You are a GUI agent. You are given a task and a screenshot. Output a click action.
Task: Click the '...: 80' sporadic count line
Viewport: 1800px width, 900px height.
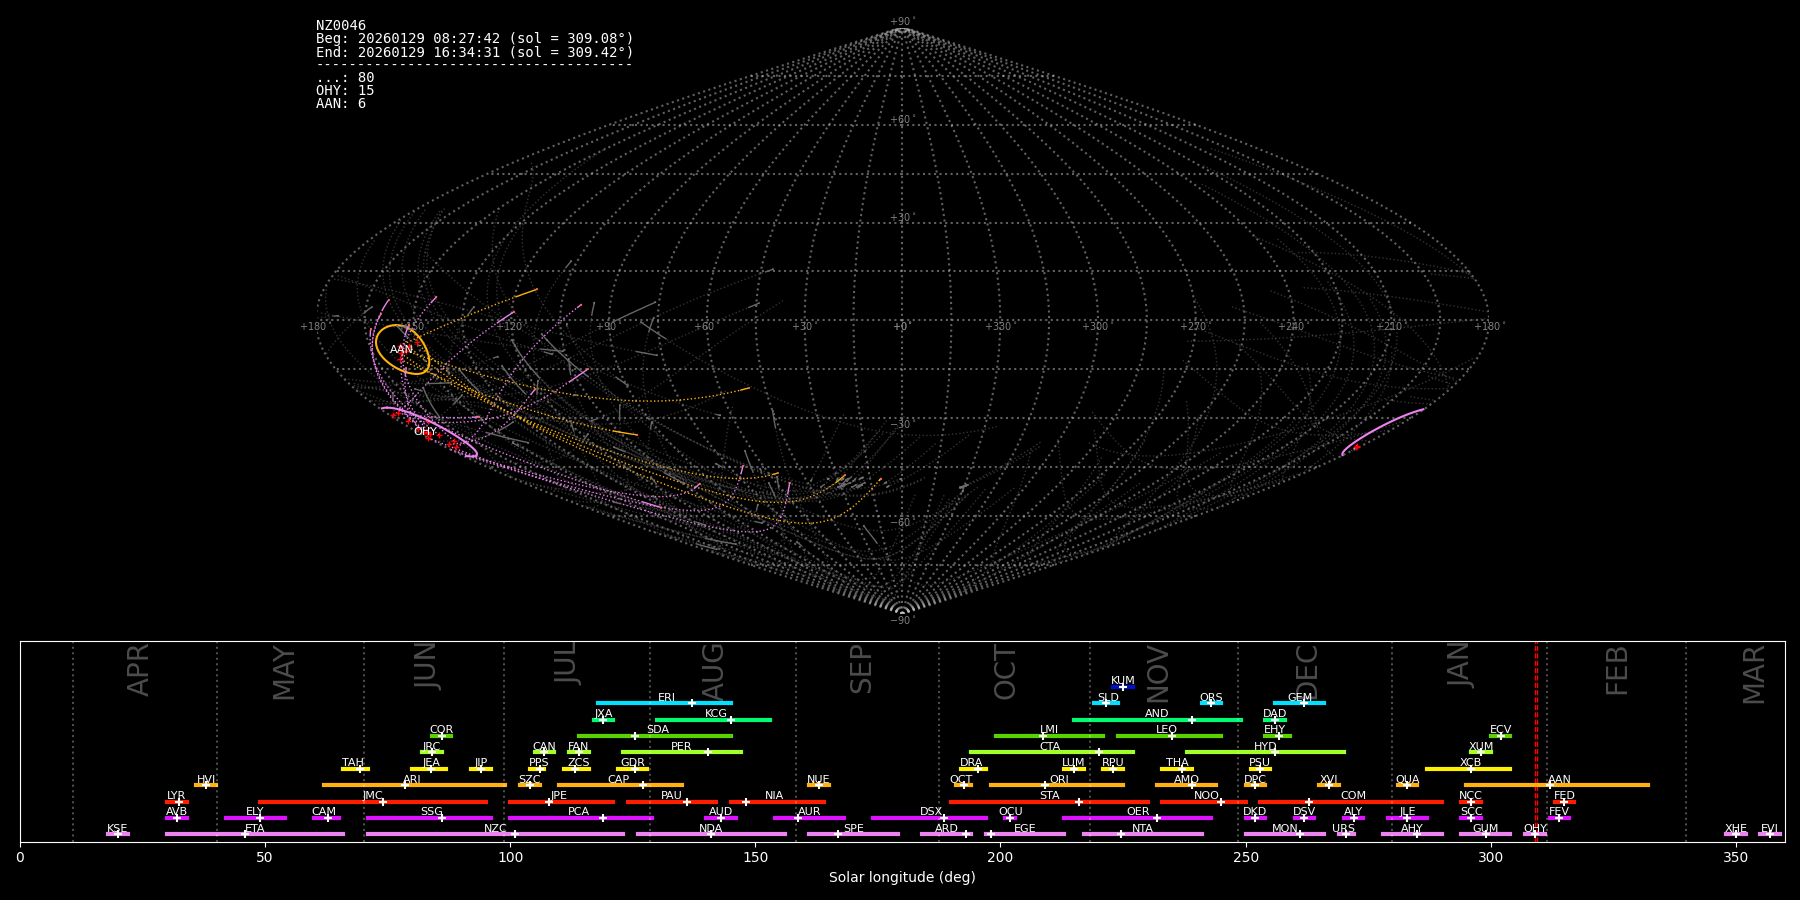click(345, 78)
